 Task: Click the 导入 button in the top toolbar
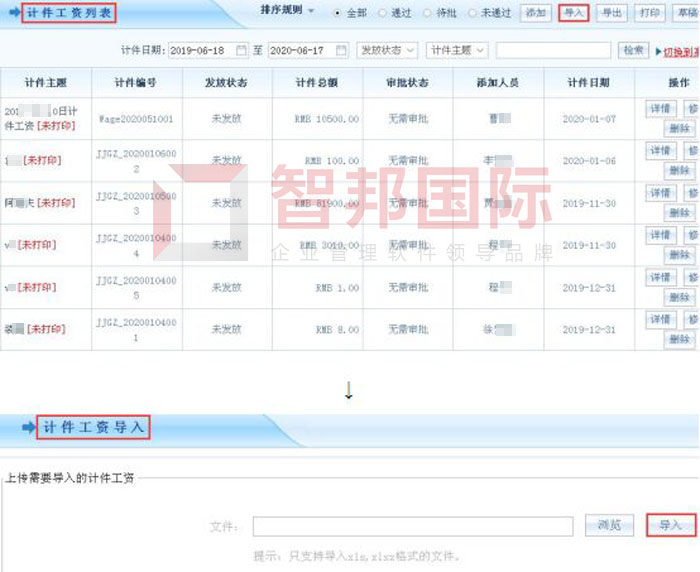[x=574, y=13]
